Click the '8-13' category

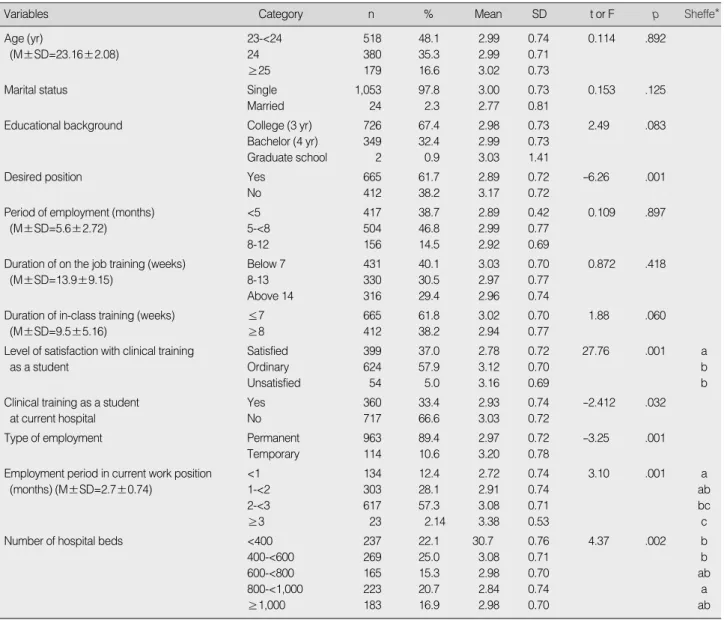click(258, 280)
